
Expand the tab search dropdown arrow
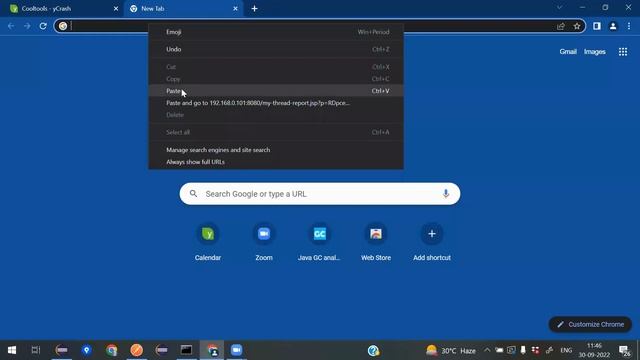point(559,7)
